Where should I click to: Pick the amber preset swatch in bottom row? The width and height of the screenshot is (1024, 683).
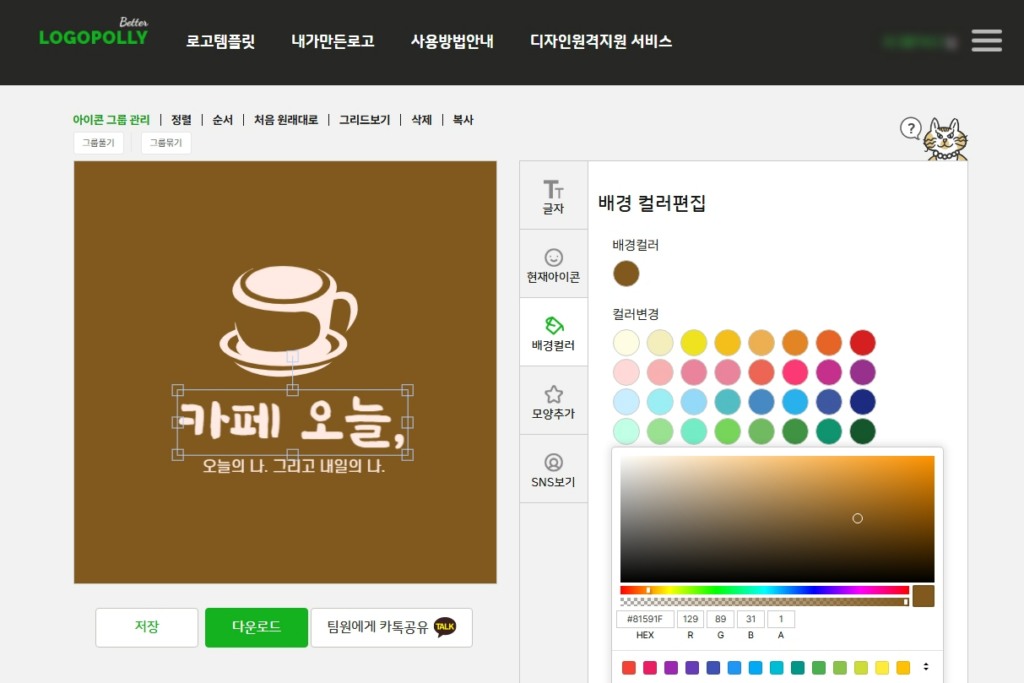coord(903,667)
